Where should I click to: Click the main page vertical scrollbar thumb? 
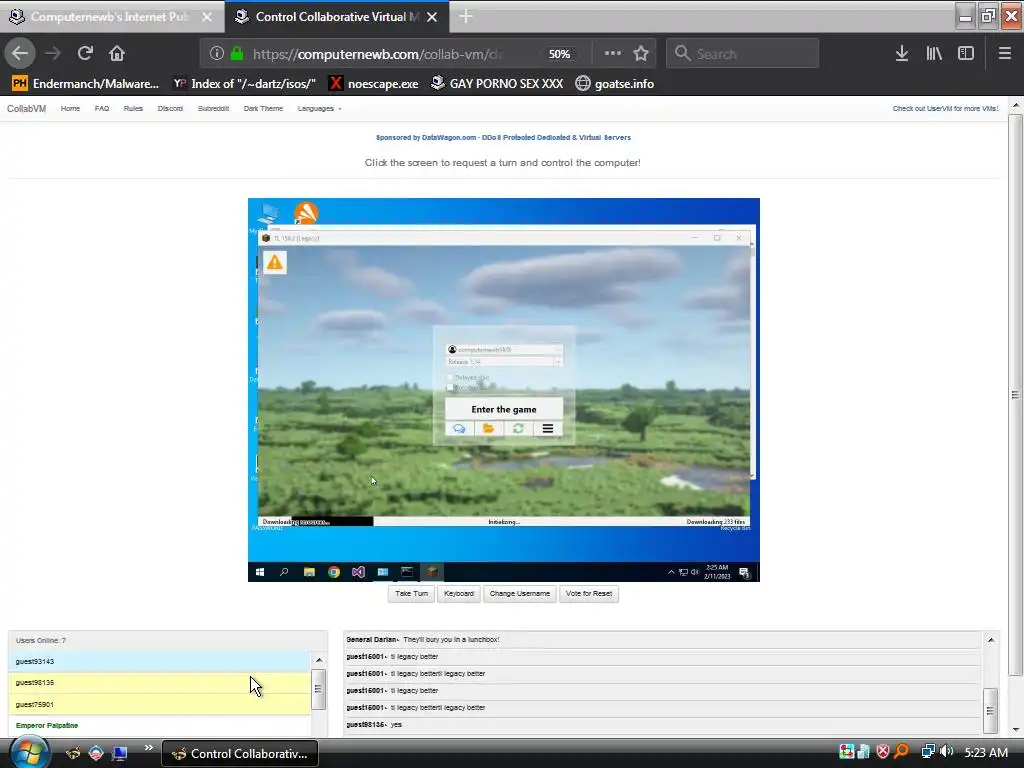coord(1015,394)
